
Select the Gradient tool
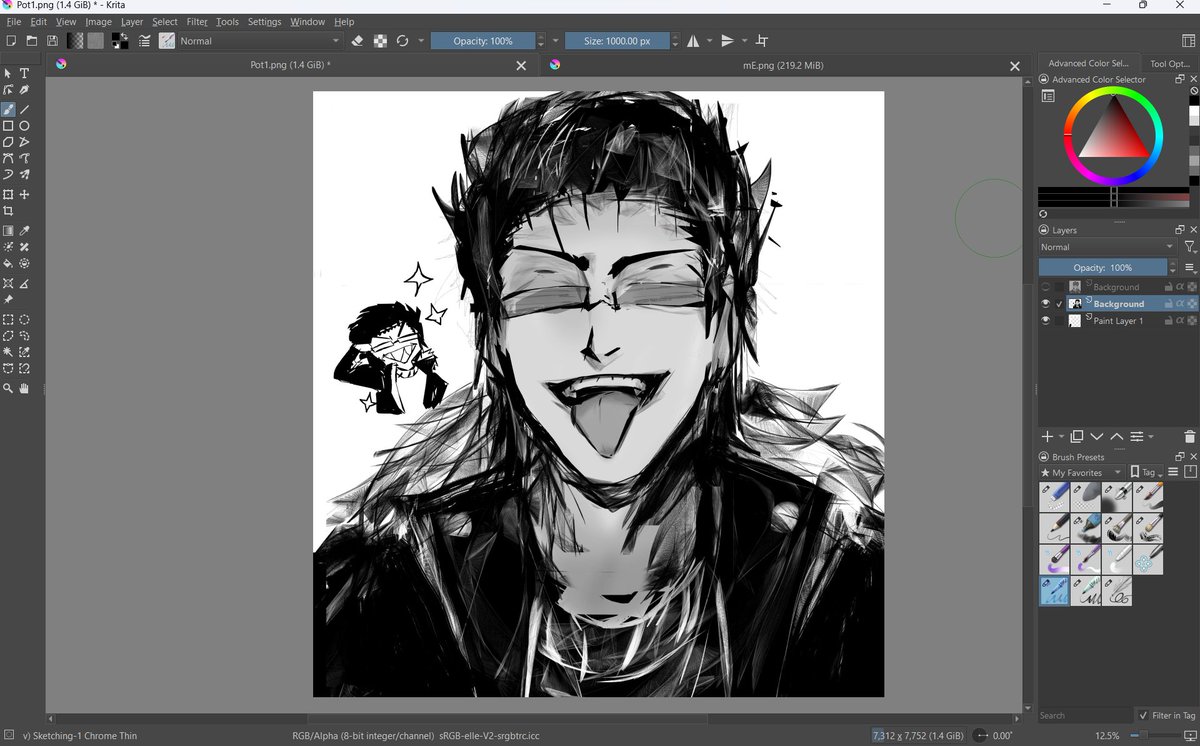pyautogui.click(x=8, y=231)
